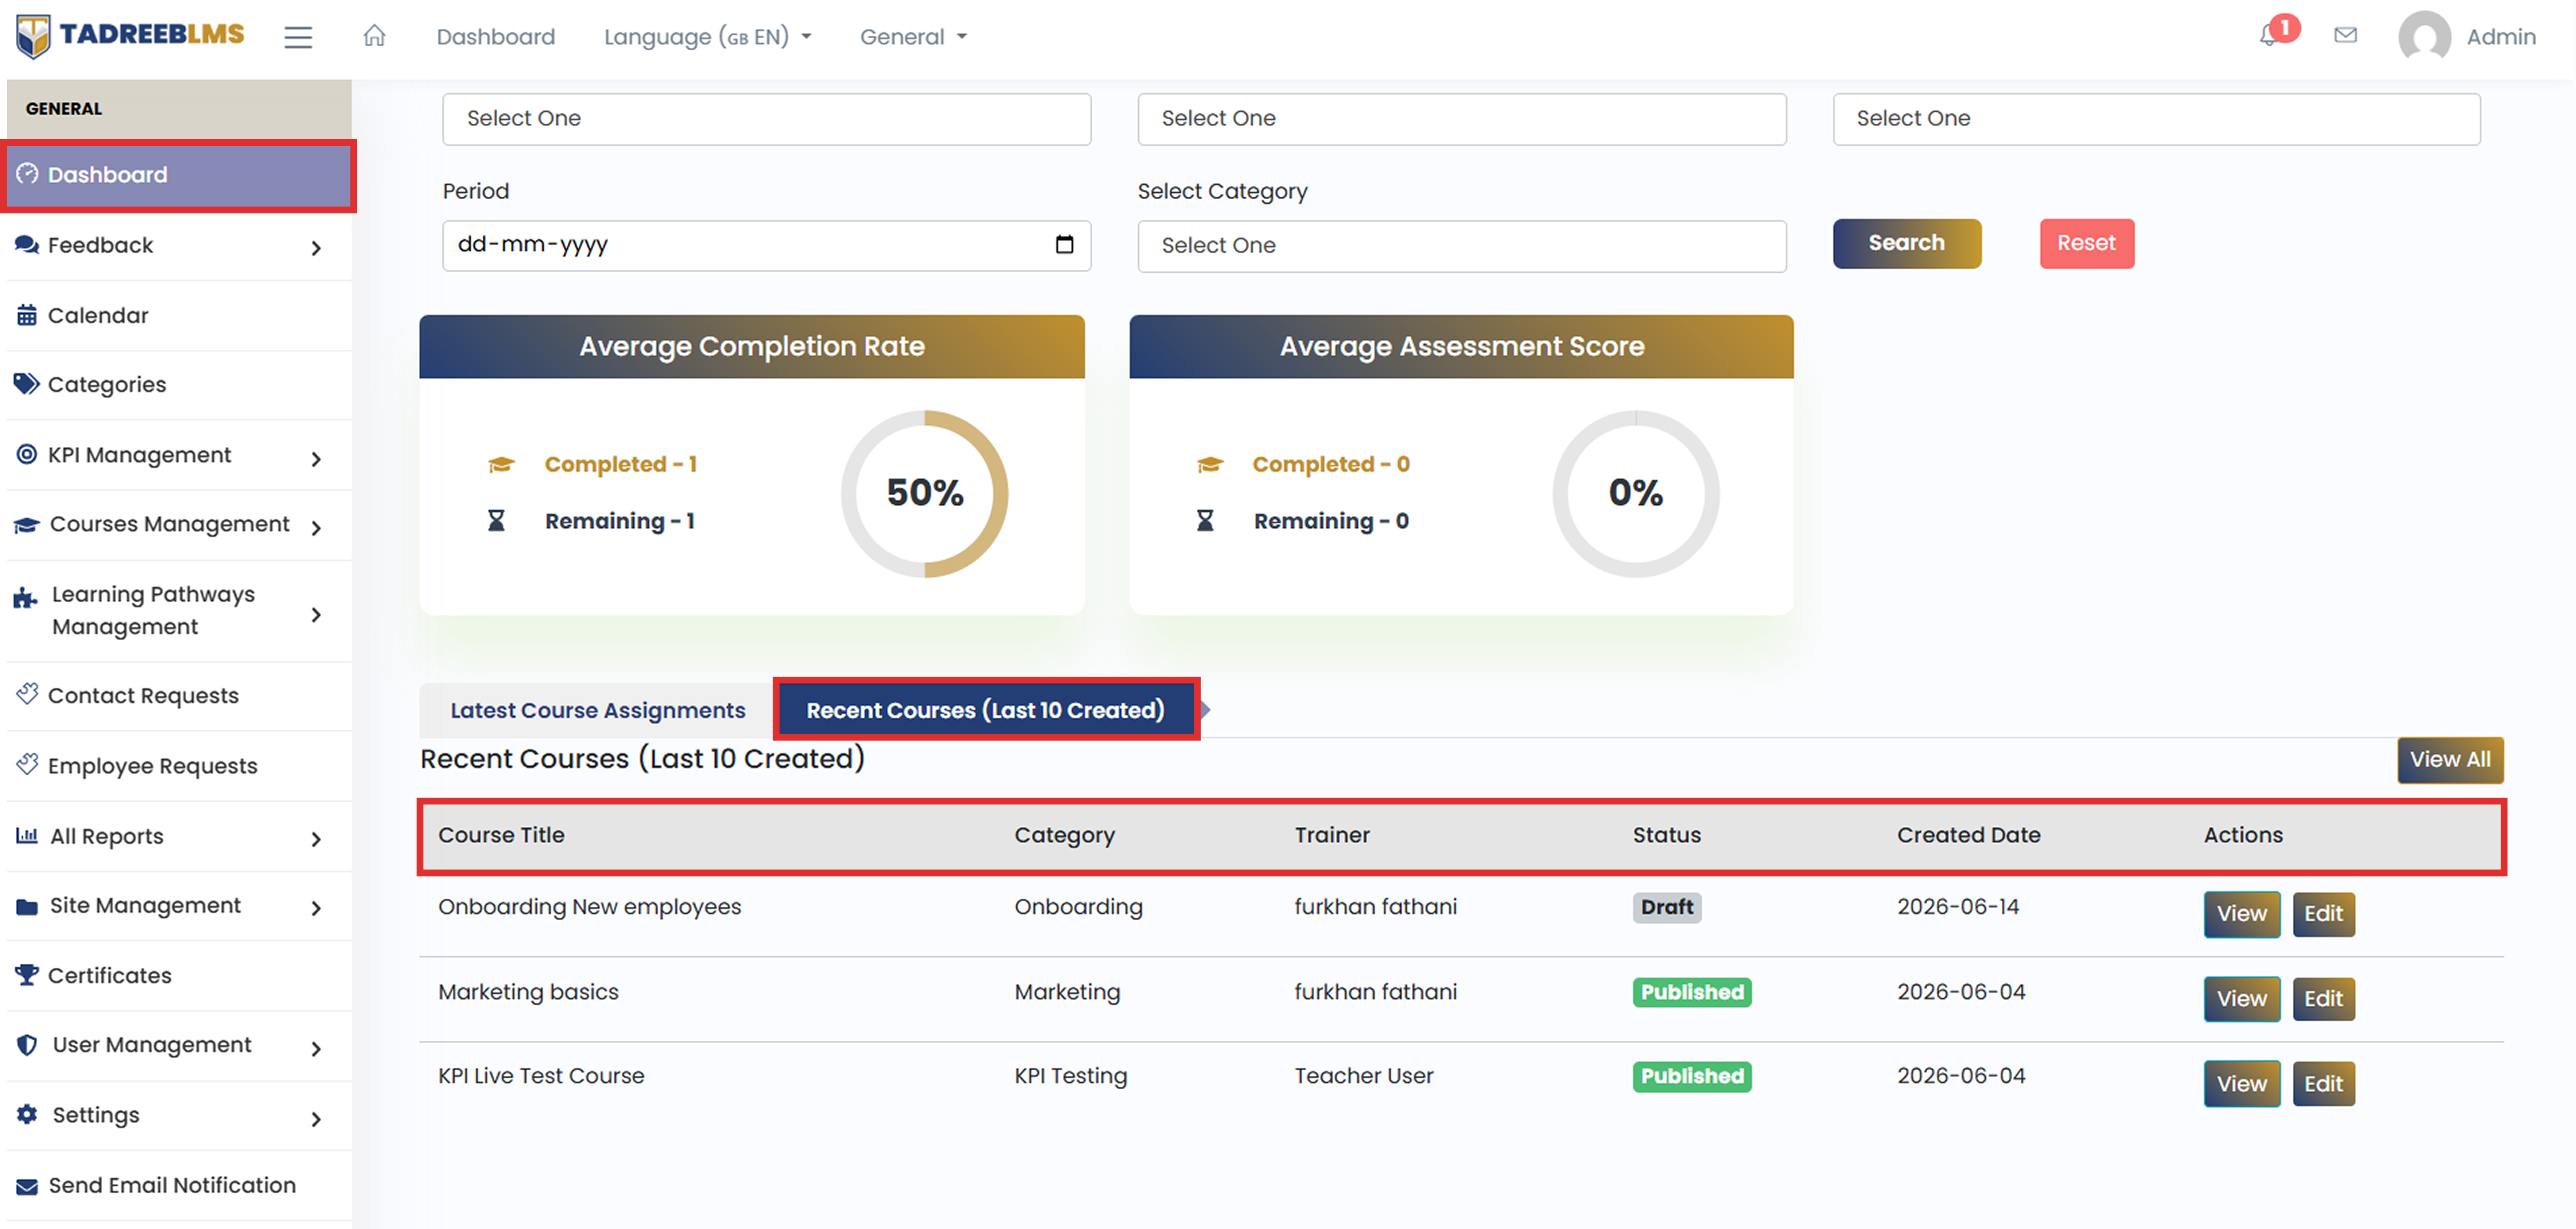This screenshot has height=1229, width=2576.
Task: Click the Dashboard gauge icon in sidebar
Action: pyautogui.click(x=27, y=174)
